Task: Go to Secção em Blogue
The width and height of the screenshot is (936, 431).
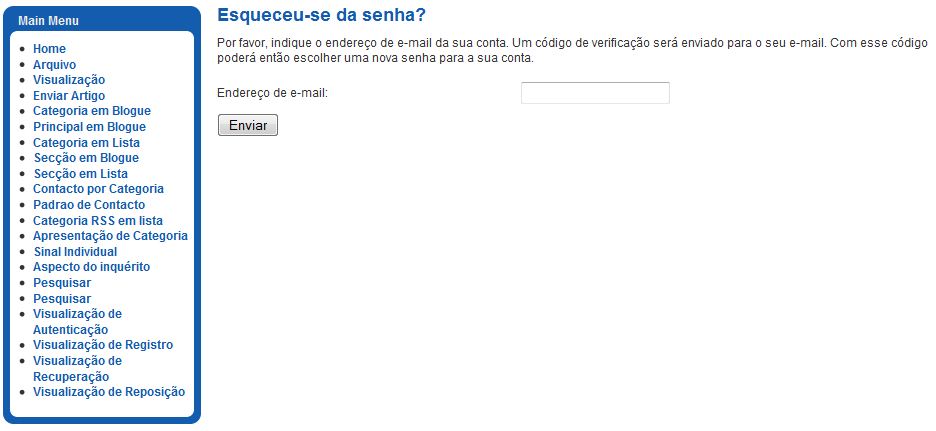Action: (87, 158)
